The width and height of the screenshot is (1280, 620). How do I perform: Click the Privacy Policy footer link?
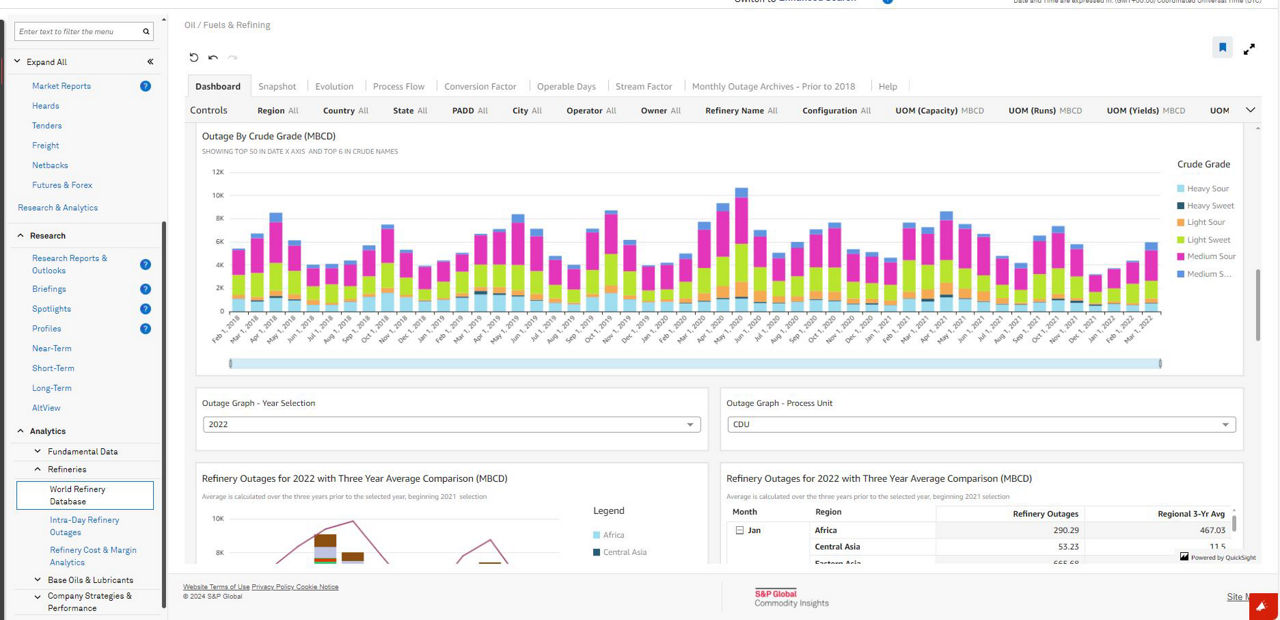(x=274, y=587)
